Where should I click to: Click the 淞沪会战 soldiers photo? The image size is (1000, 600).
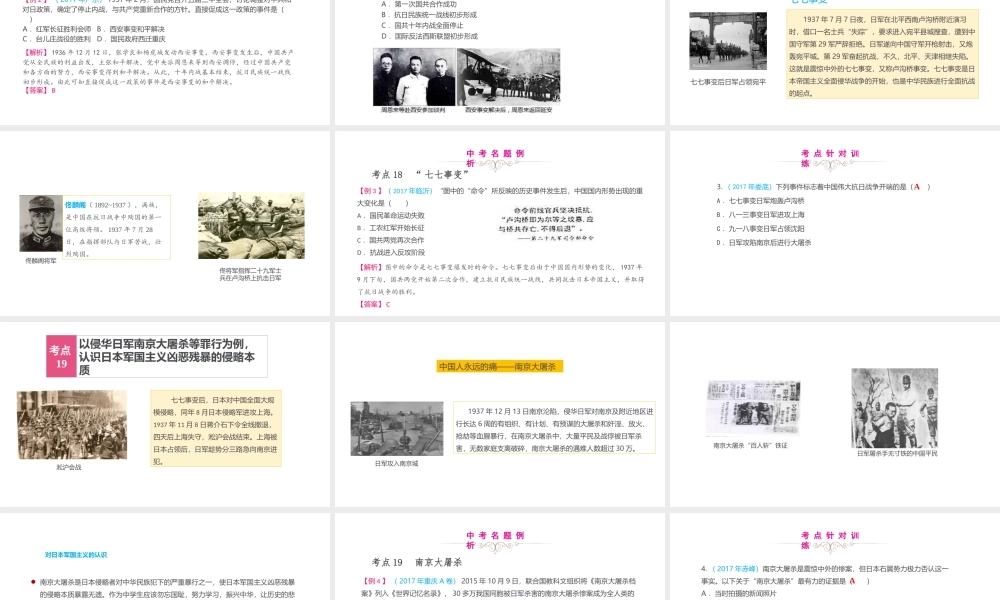(72, 425)
